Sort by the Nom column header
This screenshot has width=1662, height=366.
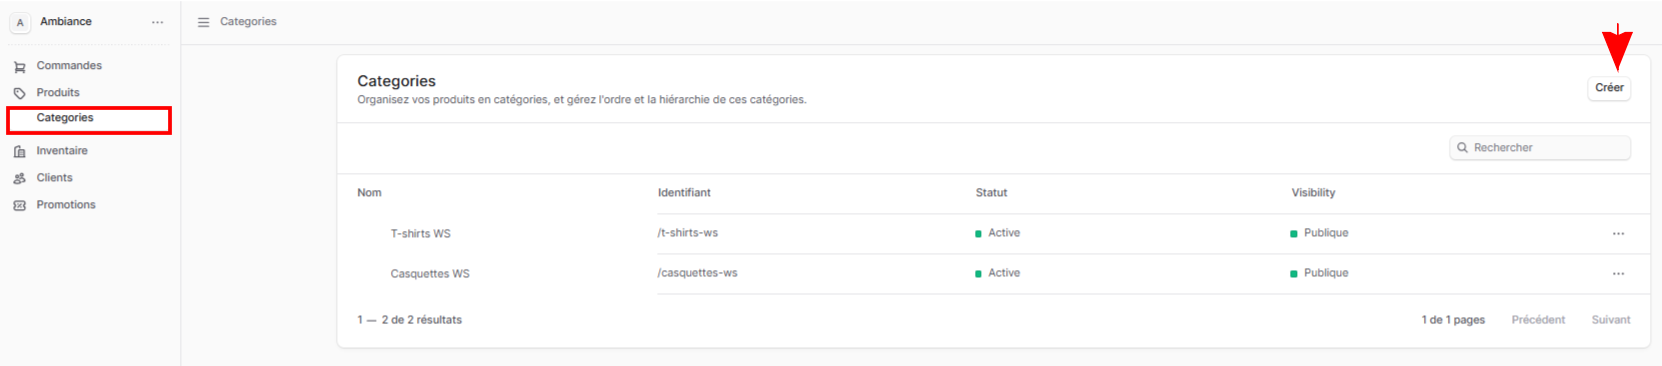(x=369, y=193)
